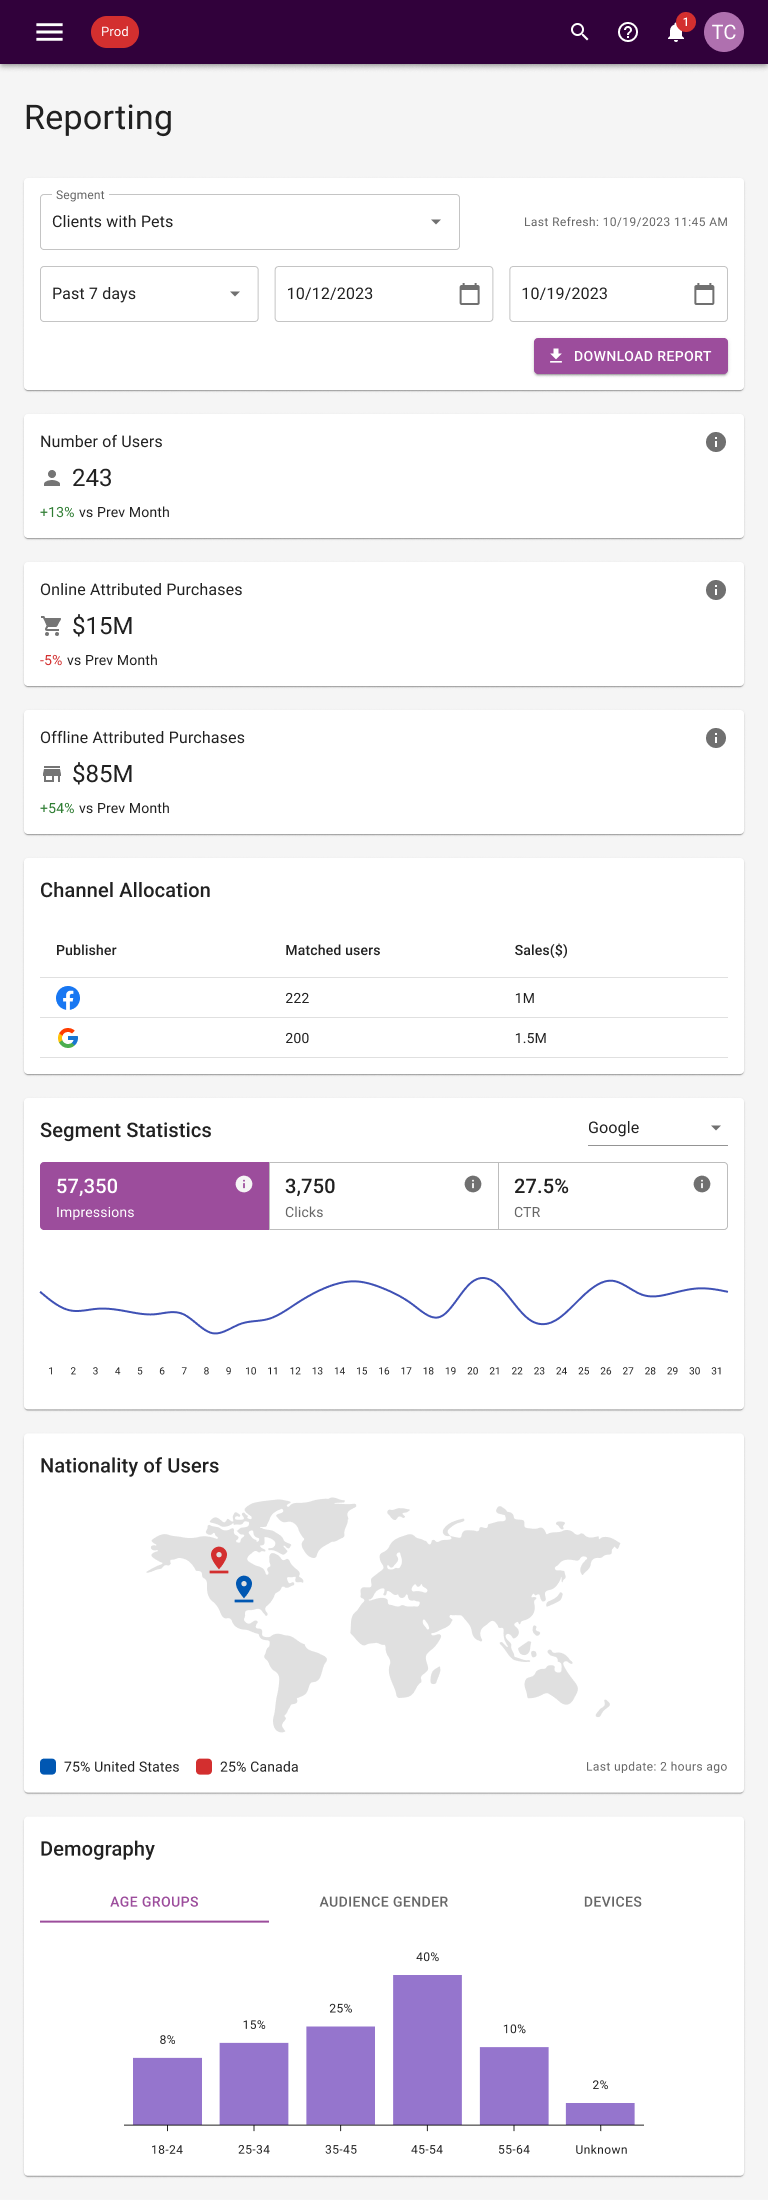
Task: Switch to the Devices tab
Action: click(613, 1902)
